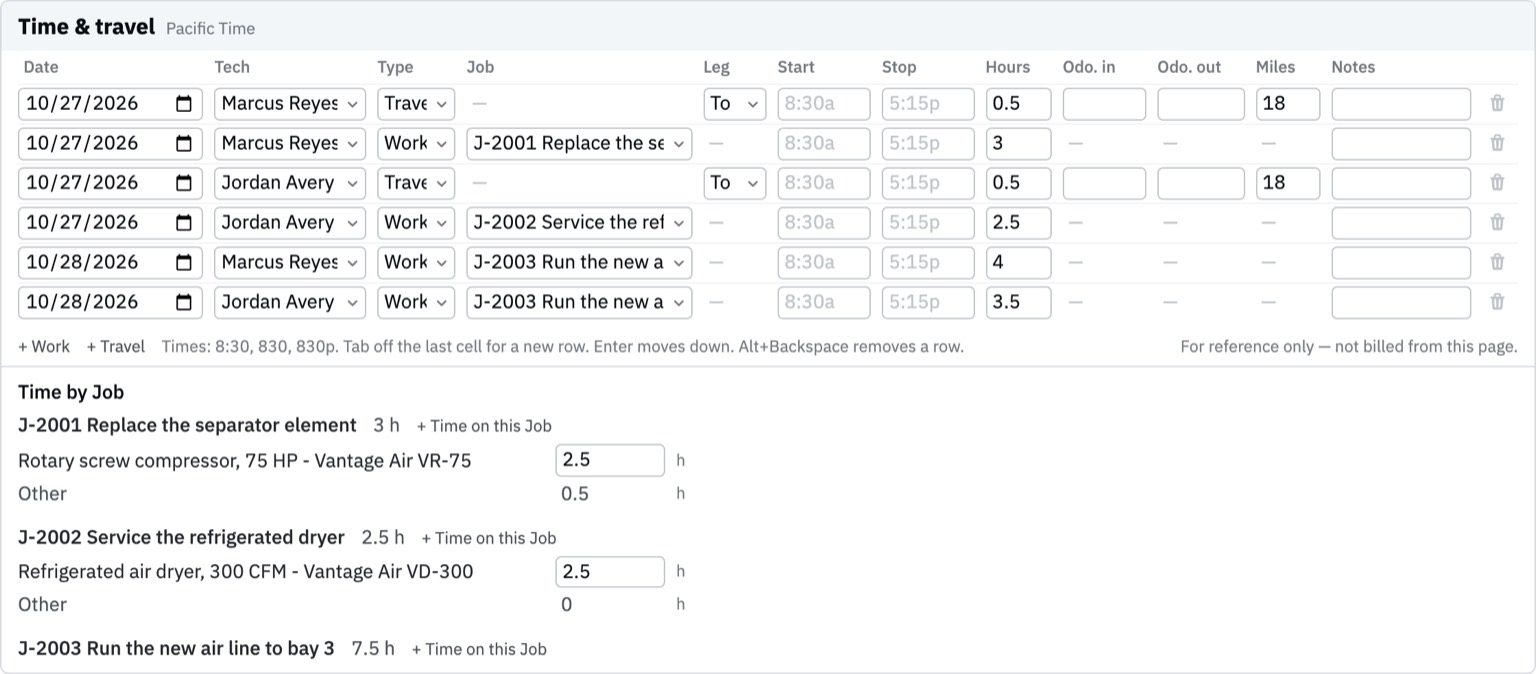Add a new Travel row
Screen dimensions: 1536x674
[x=116, y=347]
